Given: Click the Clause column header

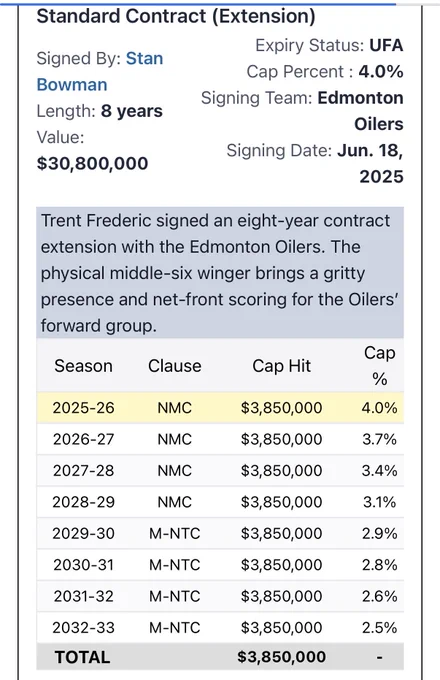Looking at the screenshot, I should (x=175, y=366).
